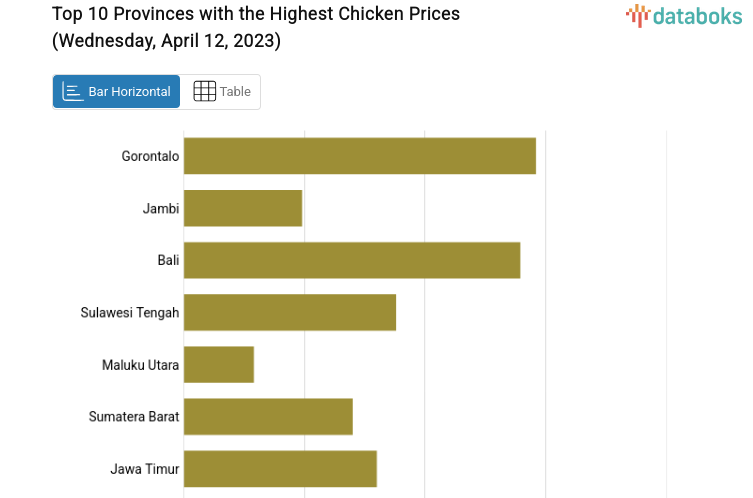The height and width of the screenshot is (498, 753).
Task: Click the Sulawesi Tengah bar
Action: tap(289, 312)
